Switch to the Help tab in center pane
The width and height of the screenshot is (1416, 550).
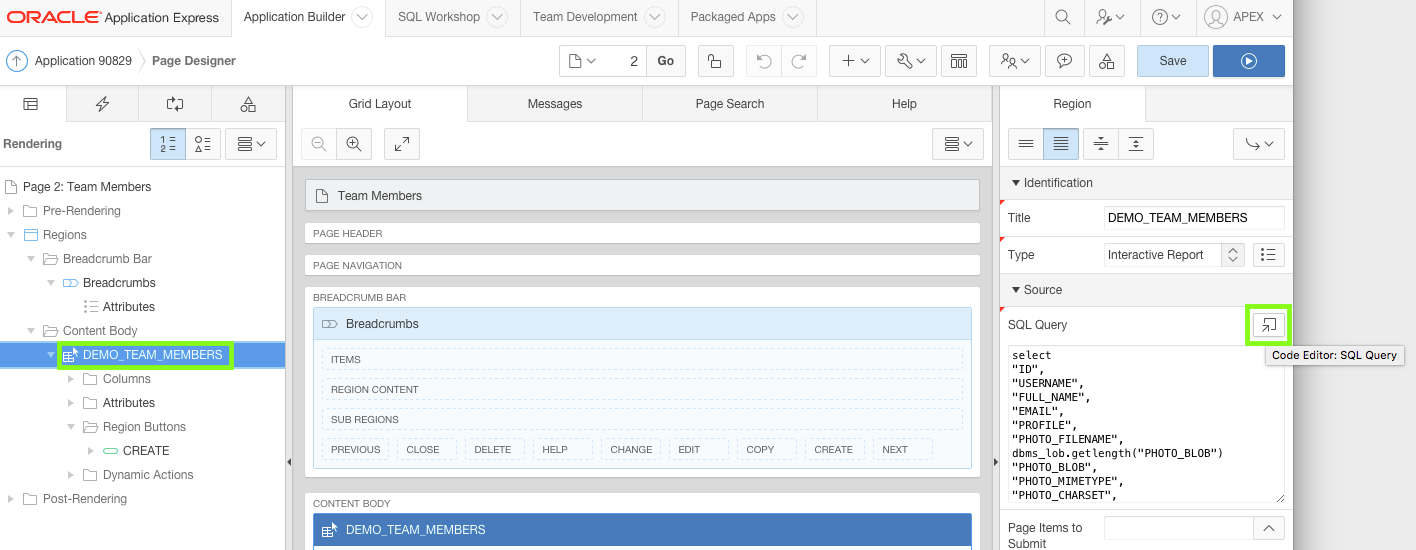click(x=904, y=104)
